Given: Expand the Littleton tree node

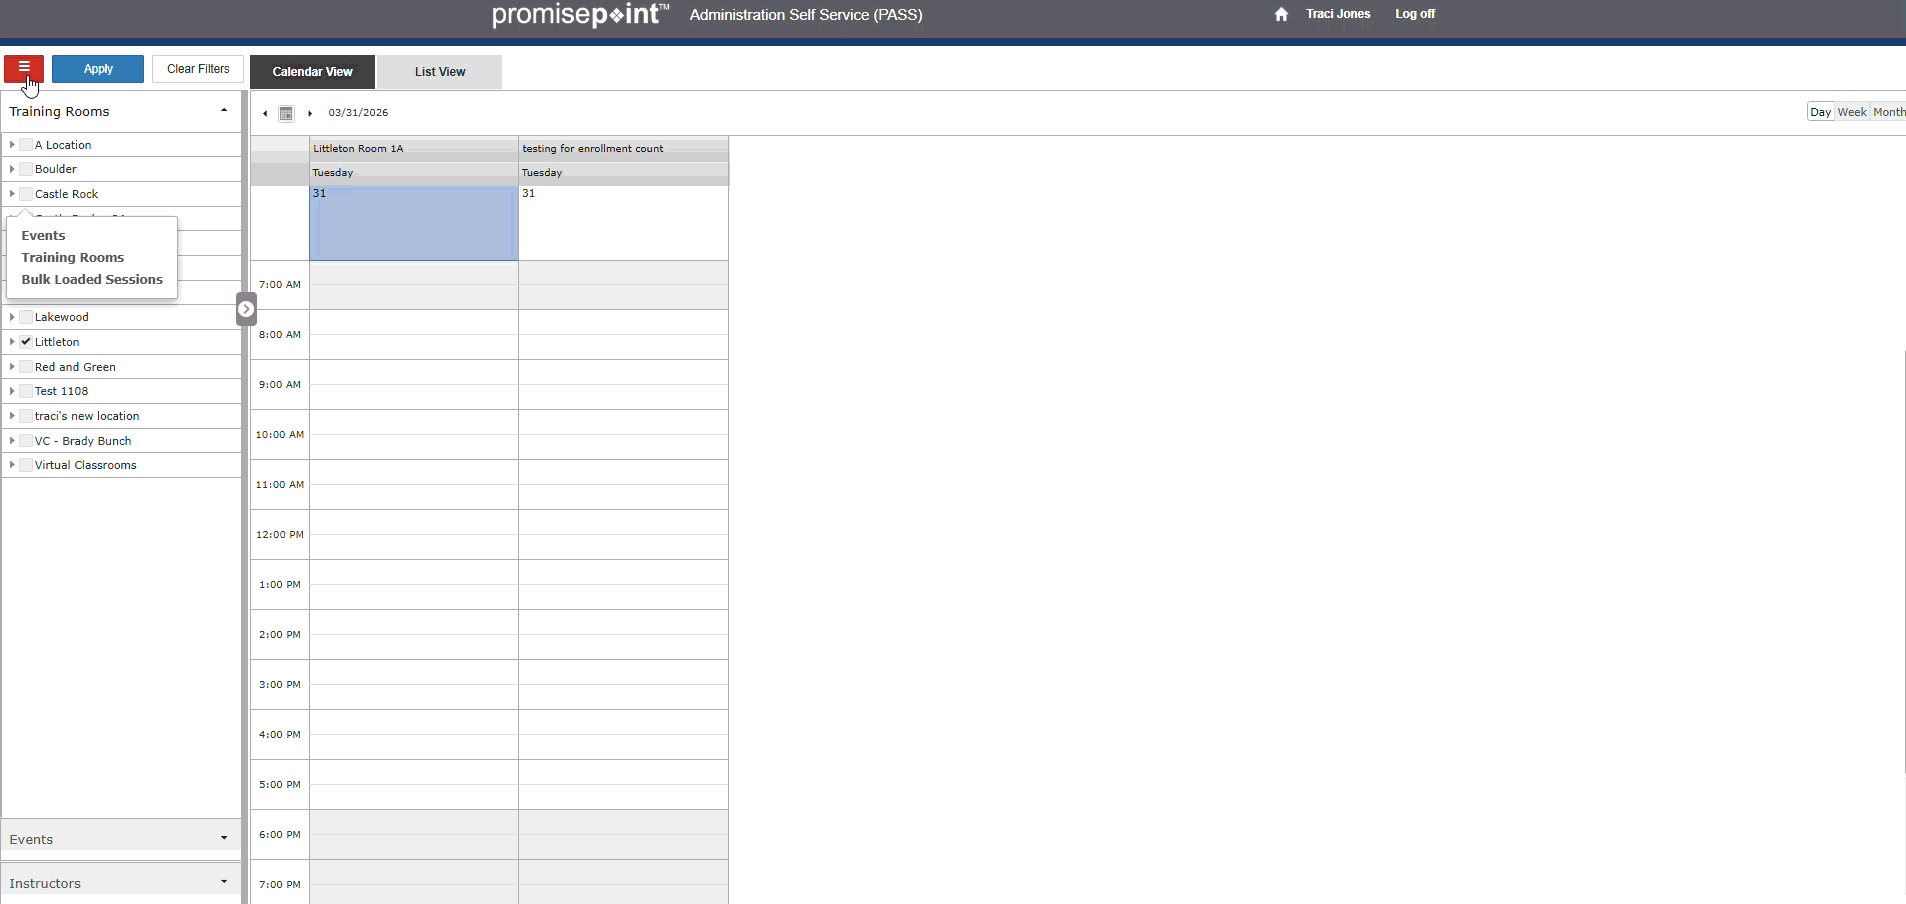Looking at the screenshot, I should 12,342.
